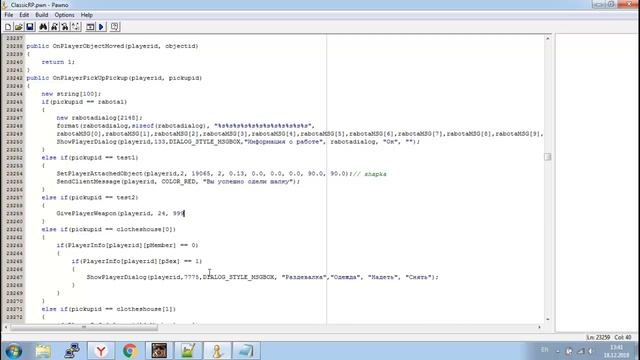Open the Help menu
The image size is (640, 360).
tap(87, 15)
